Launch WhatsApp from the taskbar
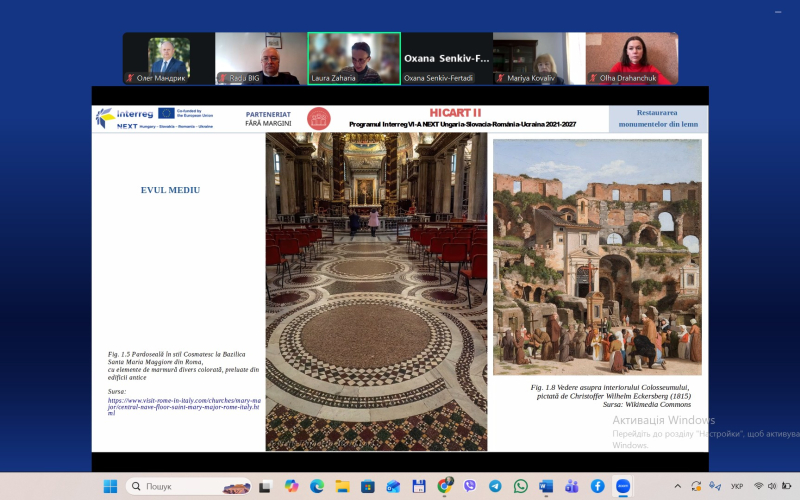This screenshot has width=800, height=500. coord(520,486)
